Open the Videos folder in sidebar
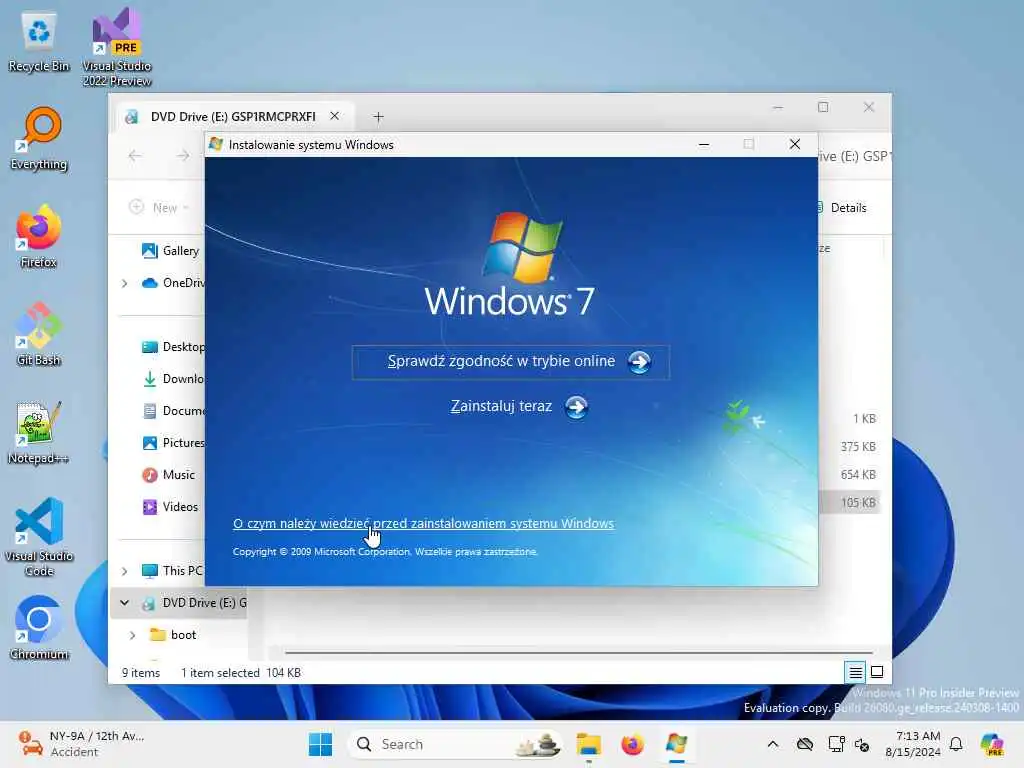Image resolution: width=1024 pixels, height=768 pixels. click(170, 507)
